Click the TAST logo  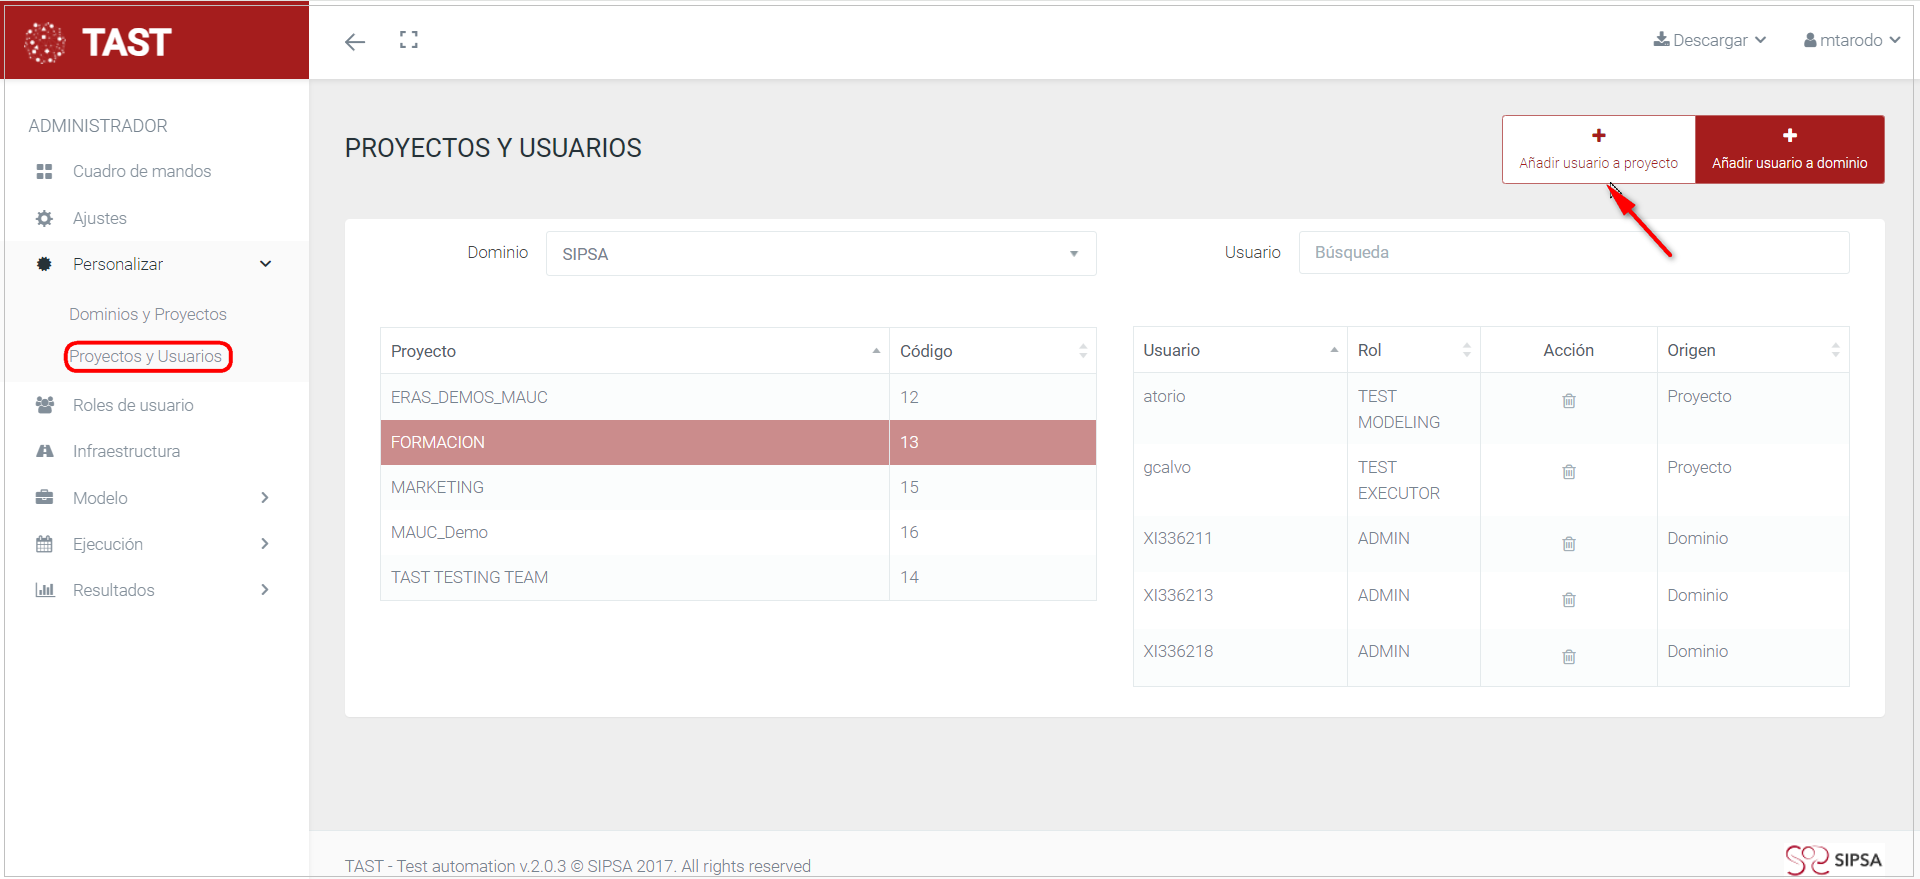pos(100,42)
